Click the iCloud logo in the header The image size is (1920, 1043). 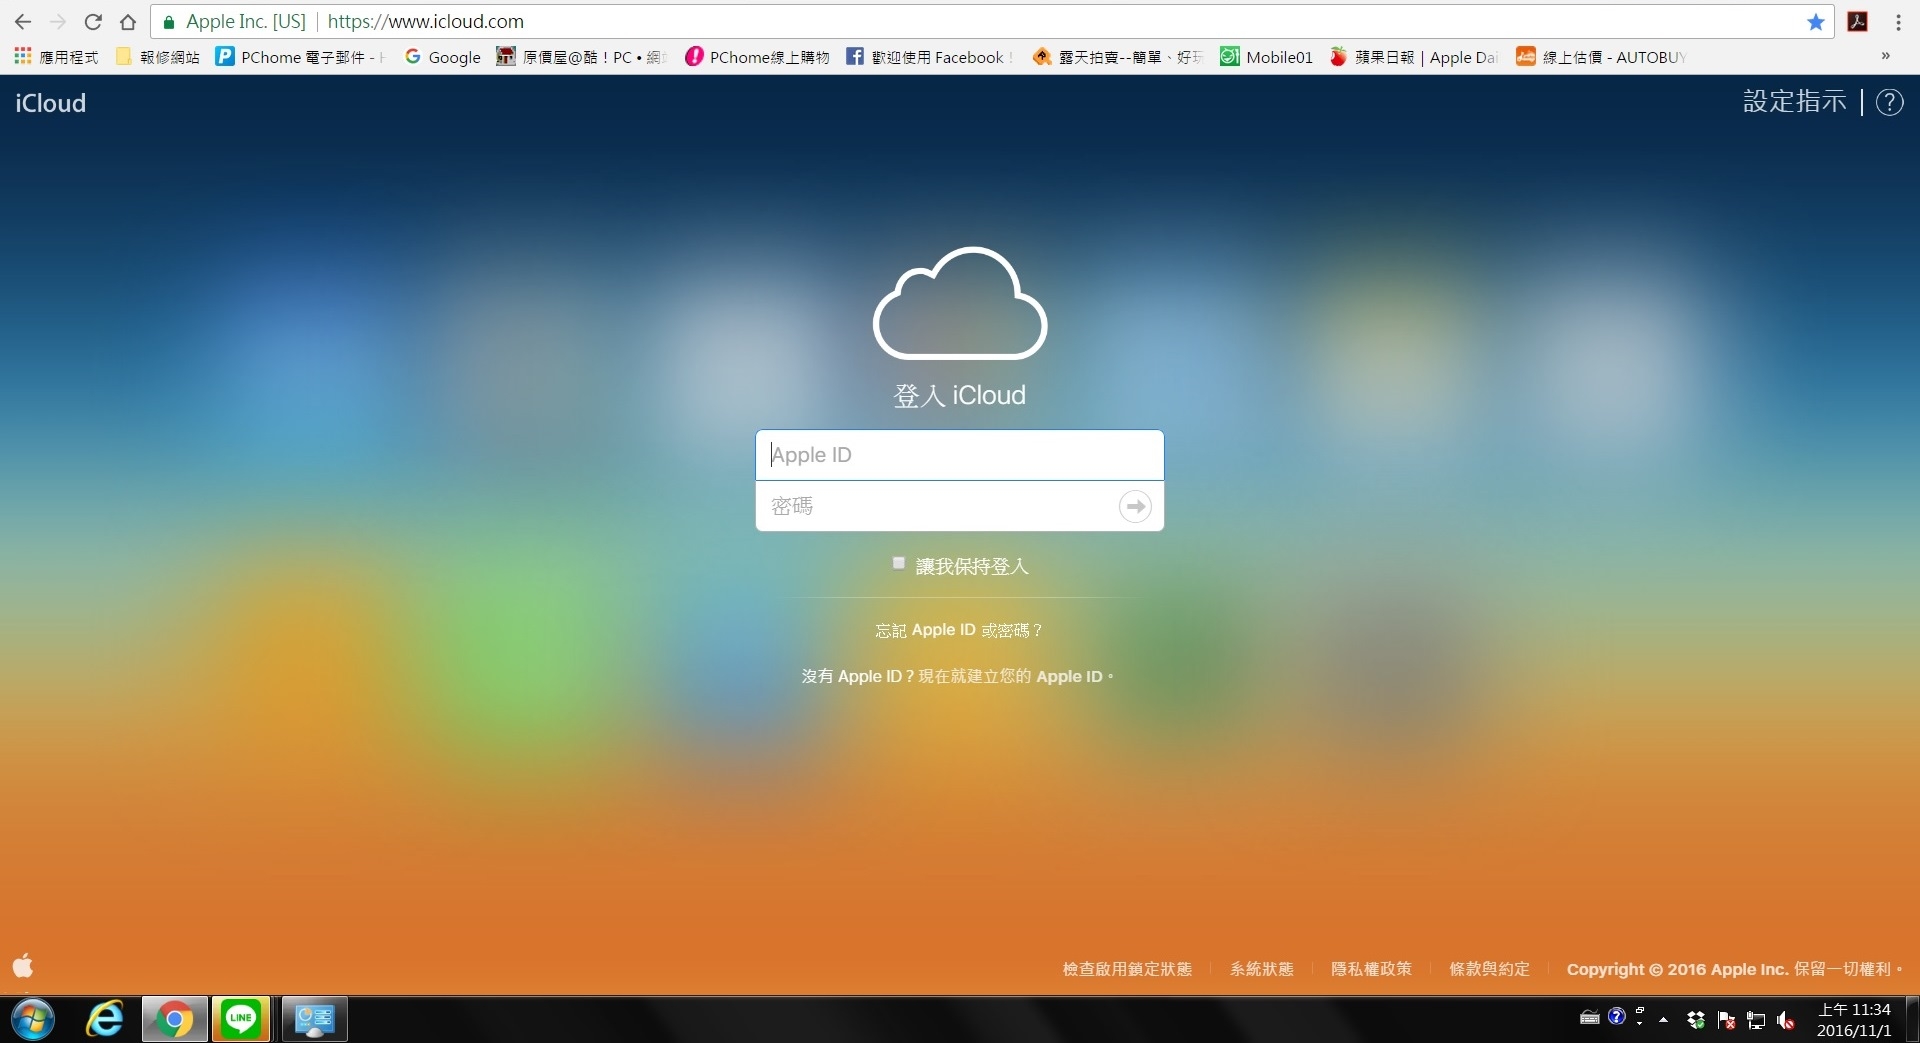click(x=50, y=103)
